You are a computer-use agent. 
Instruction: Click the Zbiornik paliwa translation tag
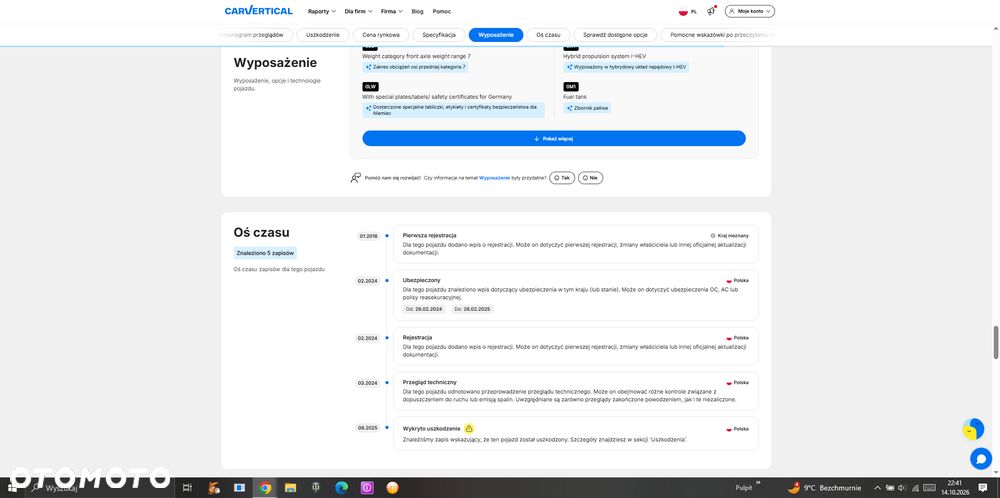click(587, 108)
